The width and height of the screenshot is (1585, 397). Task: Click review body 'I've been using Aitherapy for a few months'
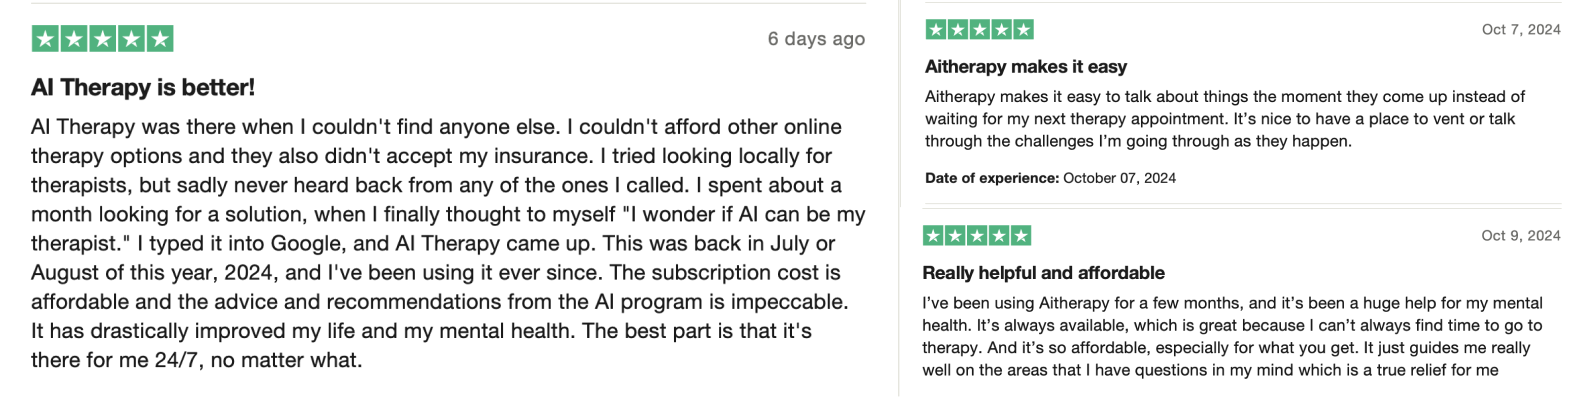(x=1232, y=337)
